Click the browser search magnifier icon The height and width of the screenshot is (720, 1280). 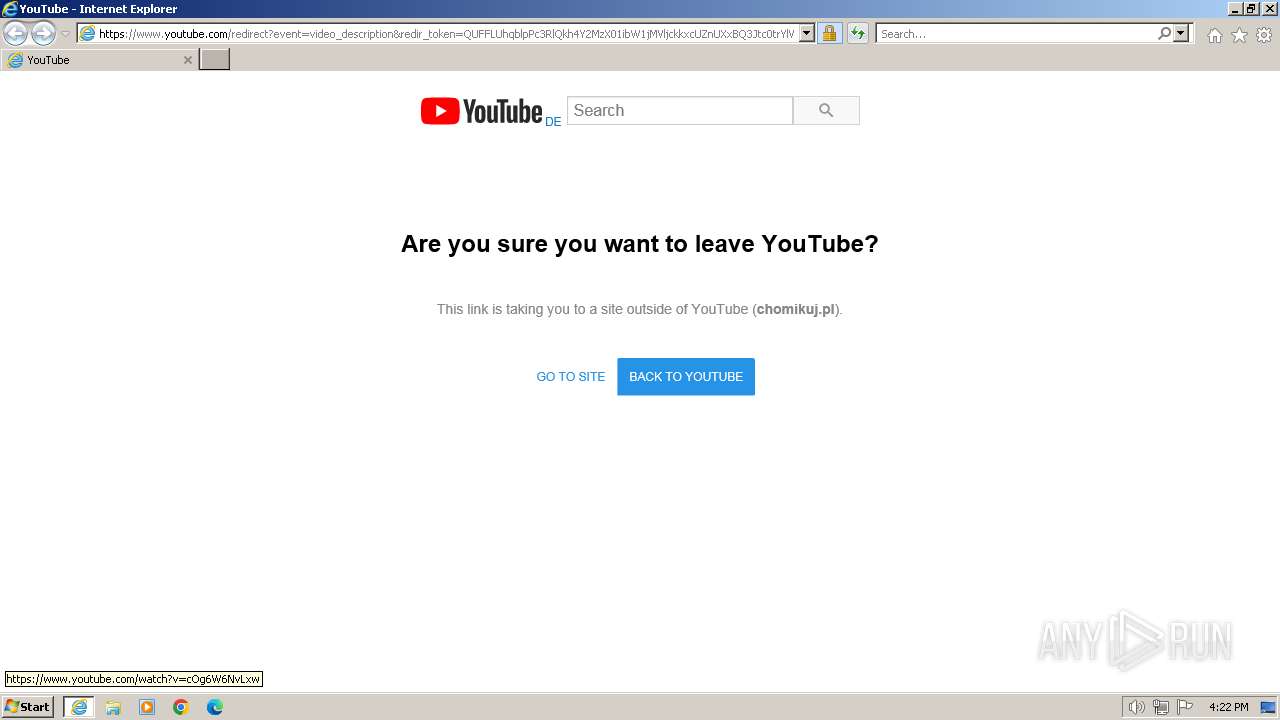[1164, 34]
